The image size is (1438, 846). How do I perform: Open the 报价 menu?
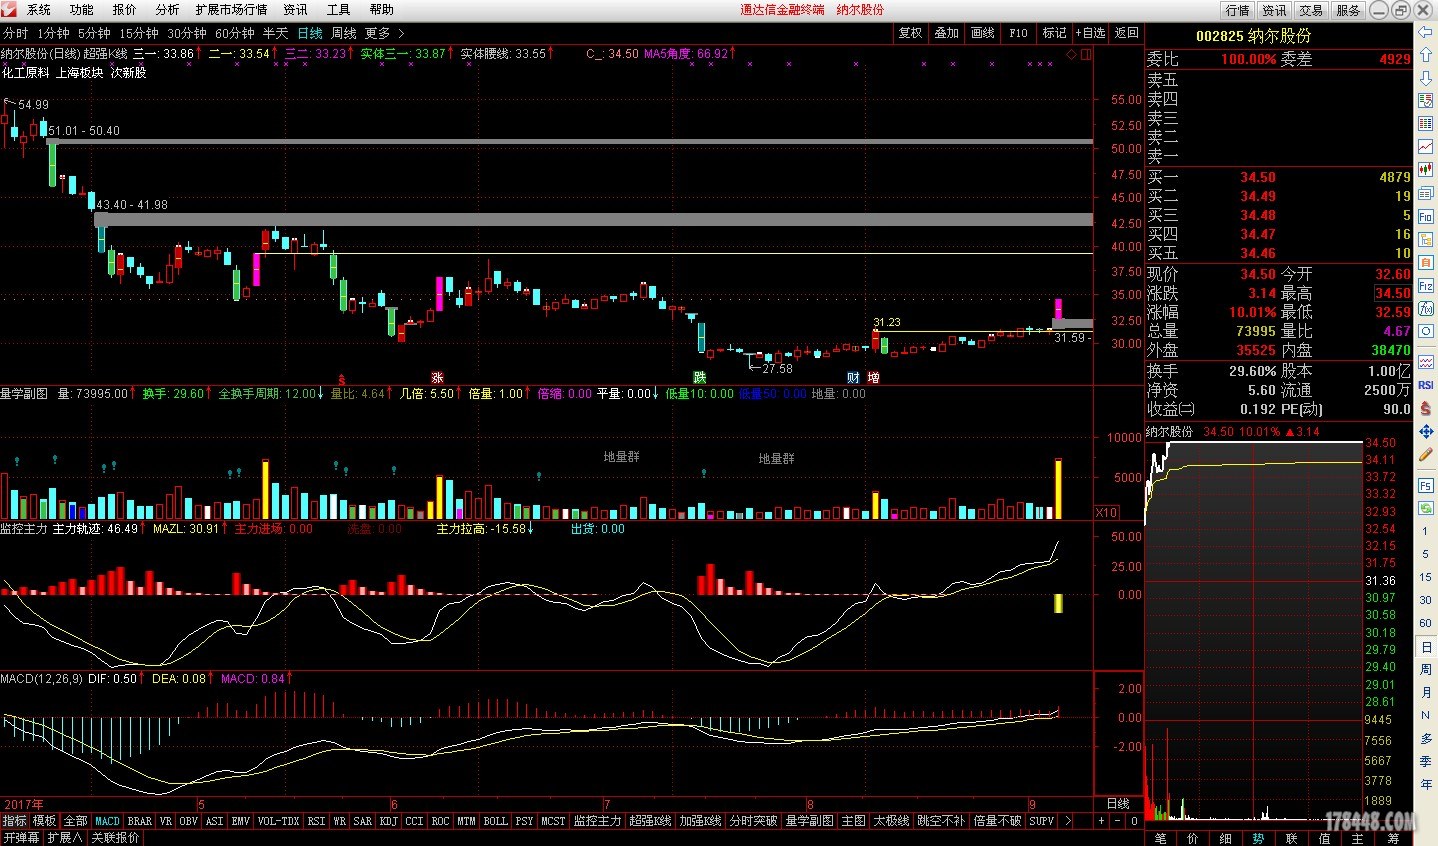click(x=125, y=9)
